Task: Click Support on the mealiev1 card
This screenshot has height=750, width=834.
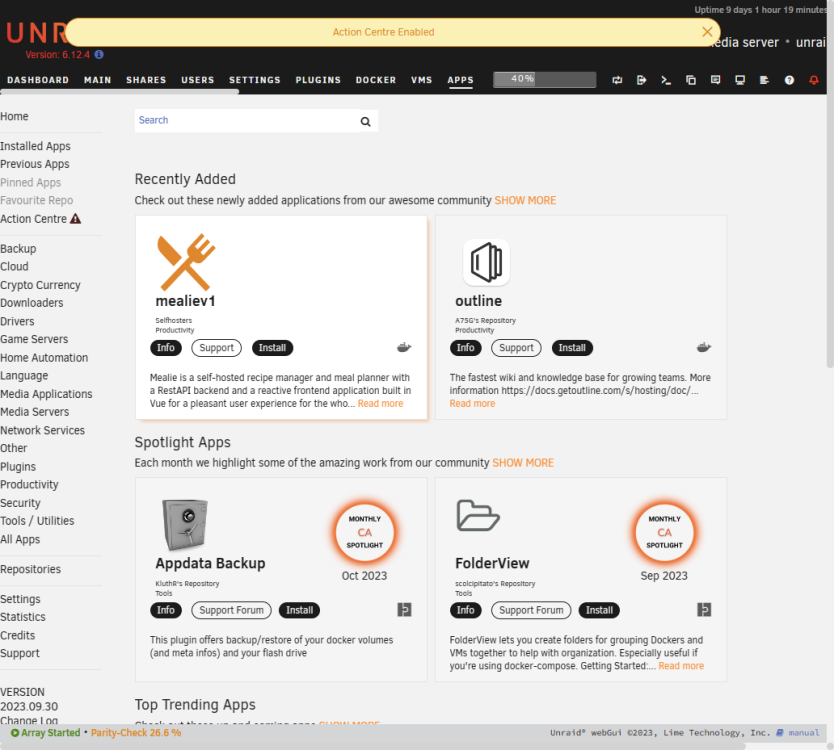Action: (x=216, y=348)
